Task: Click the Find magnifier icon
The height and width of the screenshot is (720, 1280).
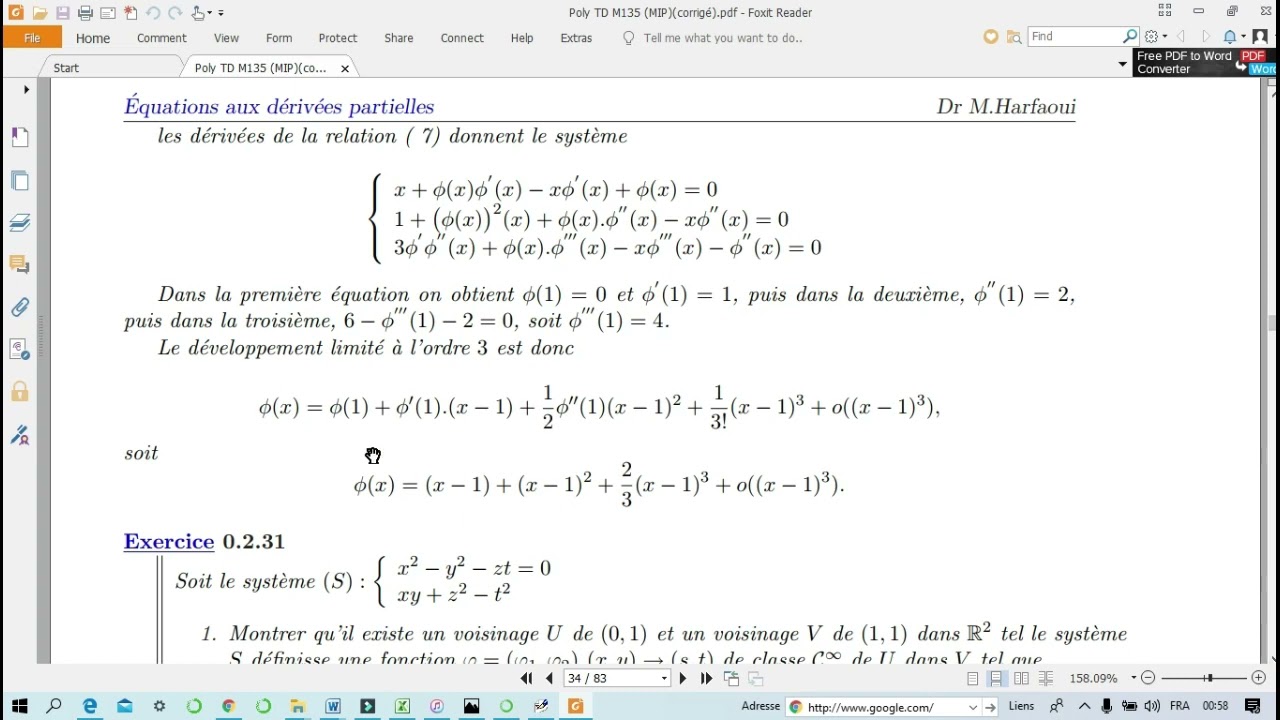Action: [x=1131, y=36]
